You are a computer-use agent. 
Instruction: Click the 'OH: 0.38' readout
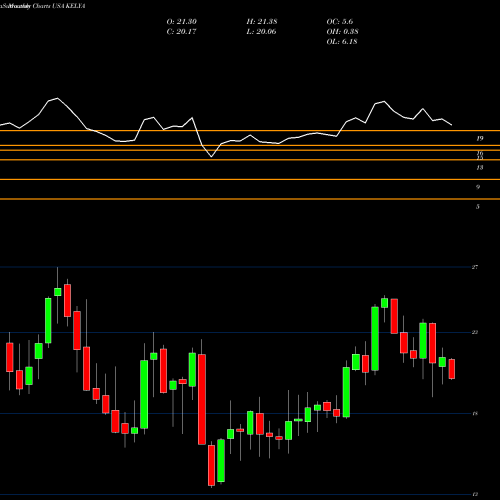tap(342, 32)
